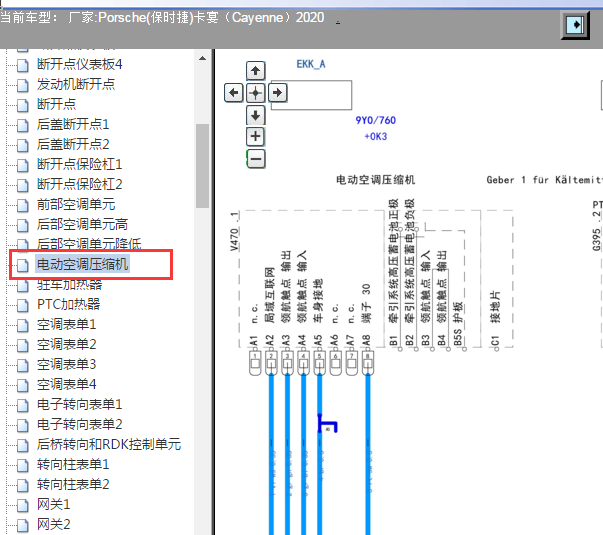The image size is (603, 535).
Task: Click the +0K3 label in diagram
Action: (376, 137)
